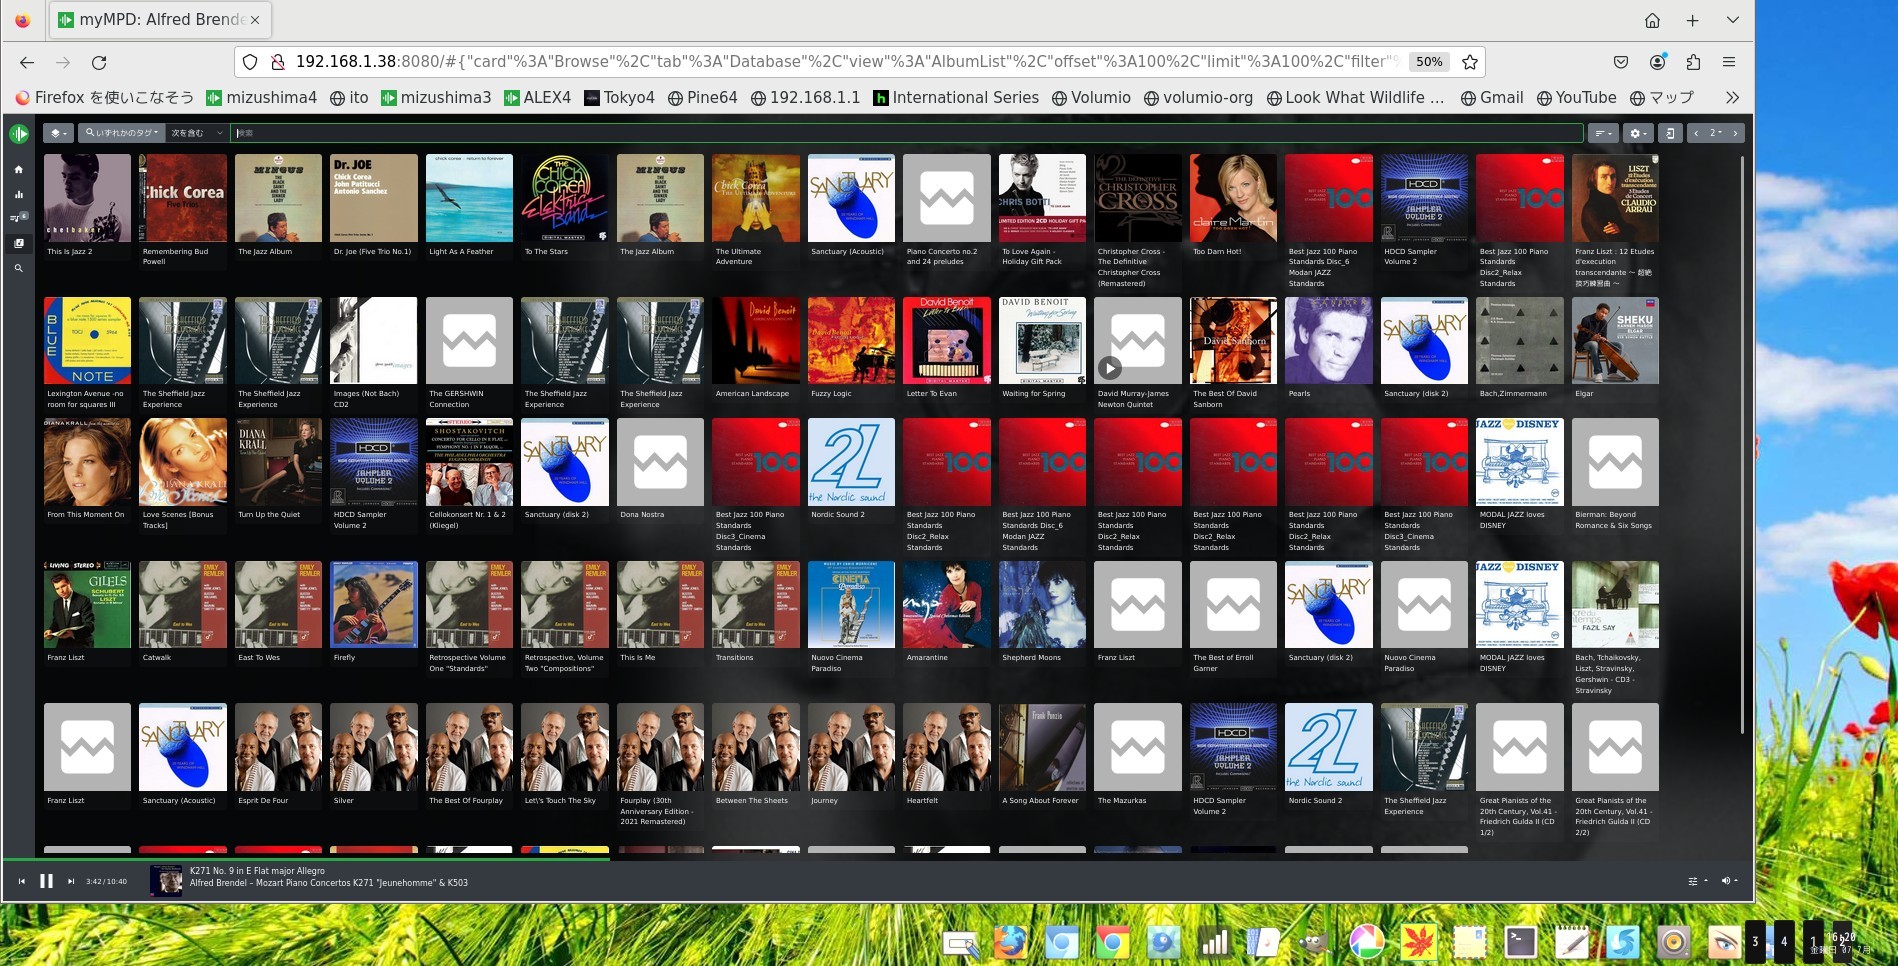This screenshot has width=1898, height=966.
Task: Pause the current song
Action: (x=46, y=881)
